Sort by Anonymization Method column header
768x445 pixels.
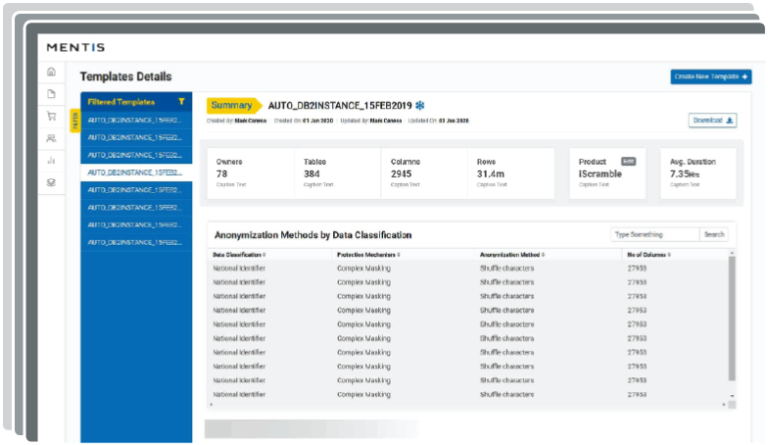click(518, 255)
